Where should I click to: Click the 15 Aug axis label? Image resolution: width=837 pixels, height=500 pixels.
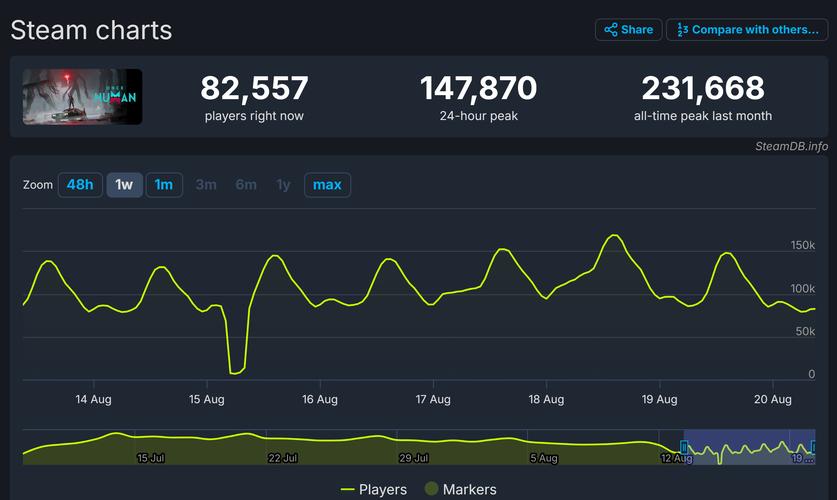(207, 399)
